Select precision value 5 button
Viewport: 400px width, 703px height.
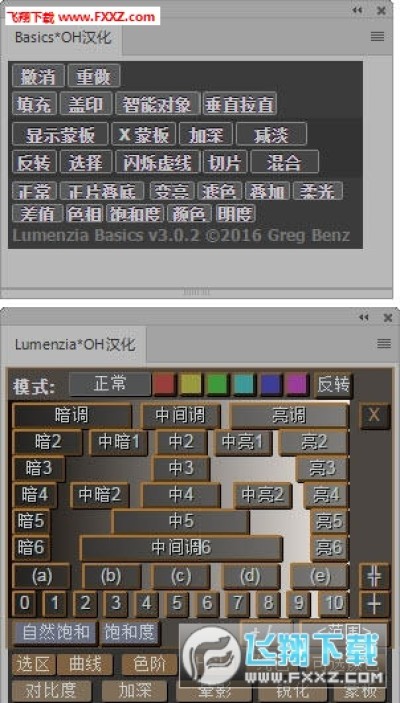(x=177, y=604)
